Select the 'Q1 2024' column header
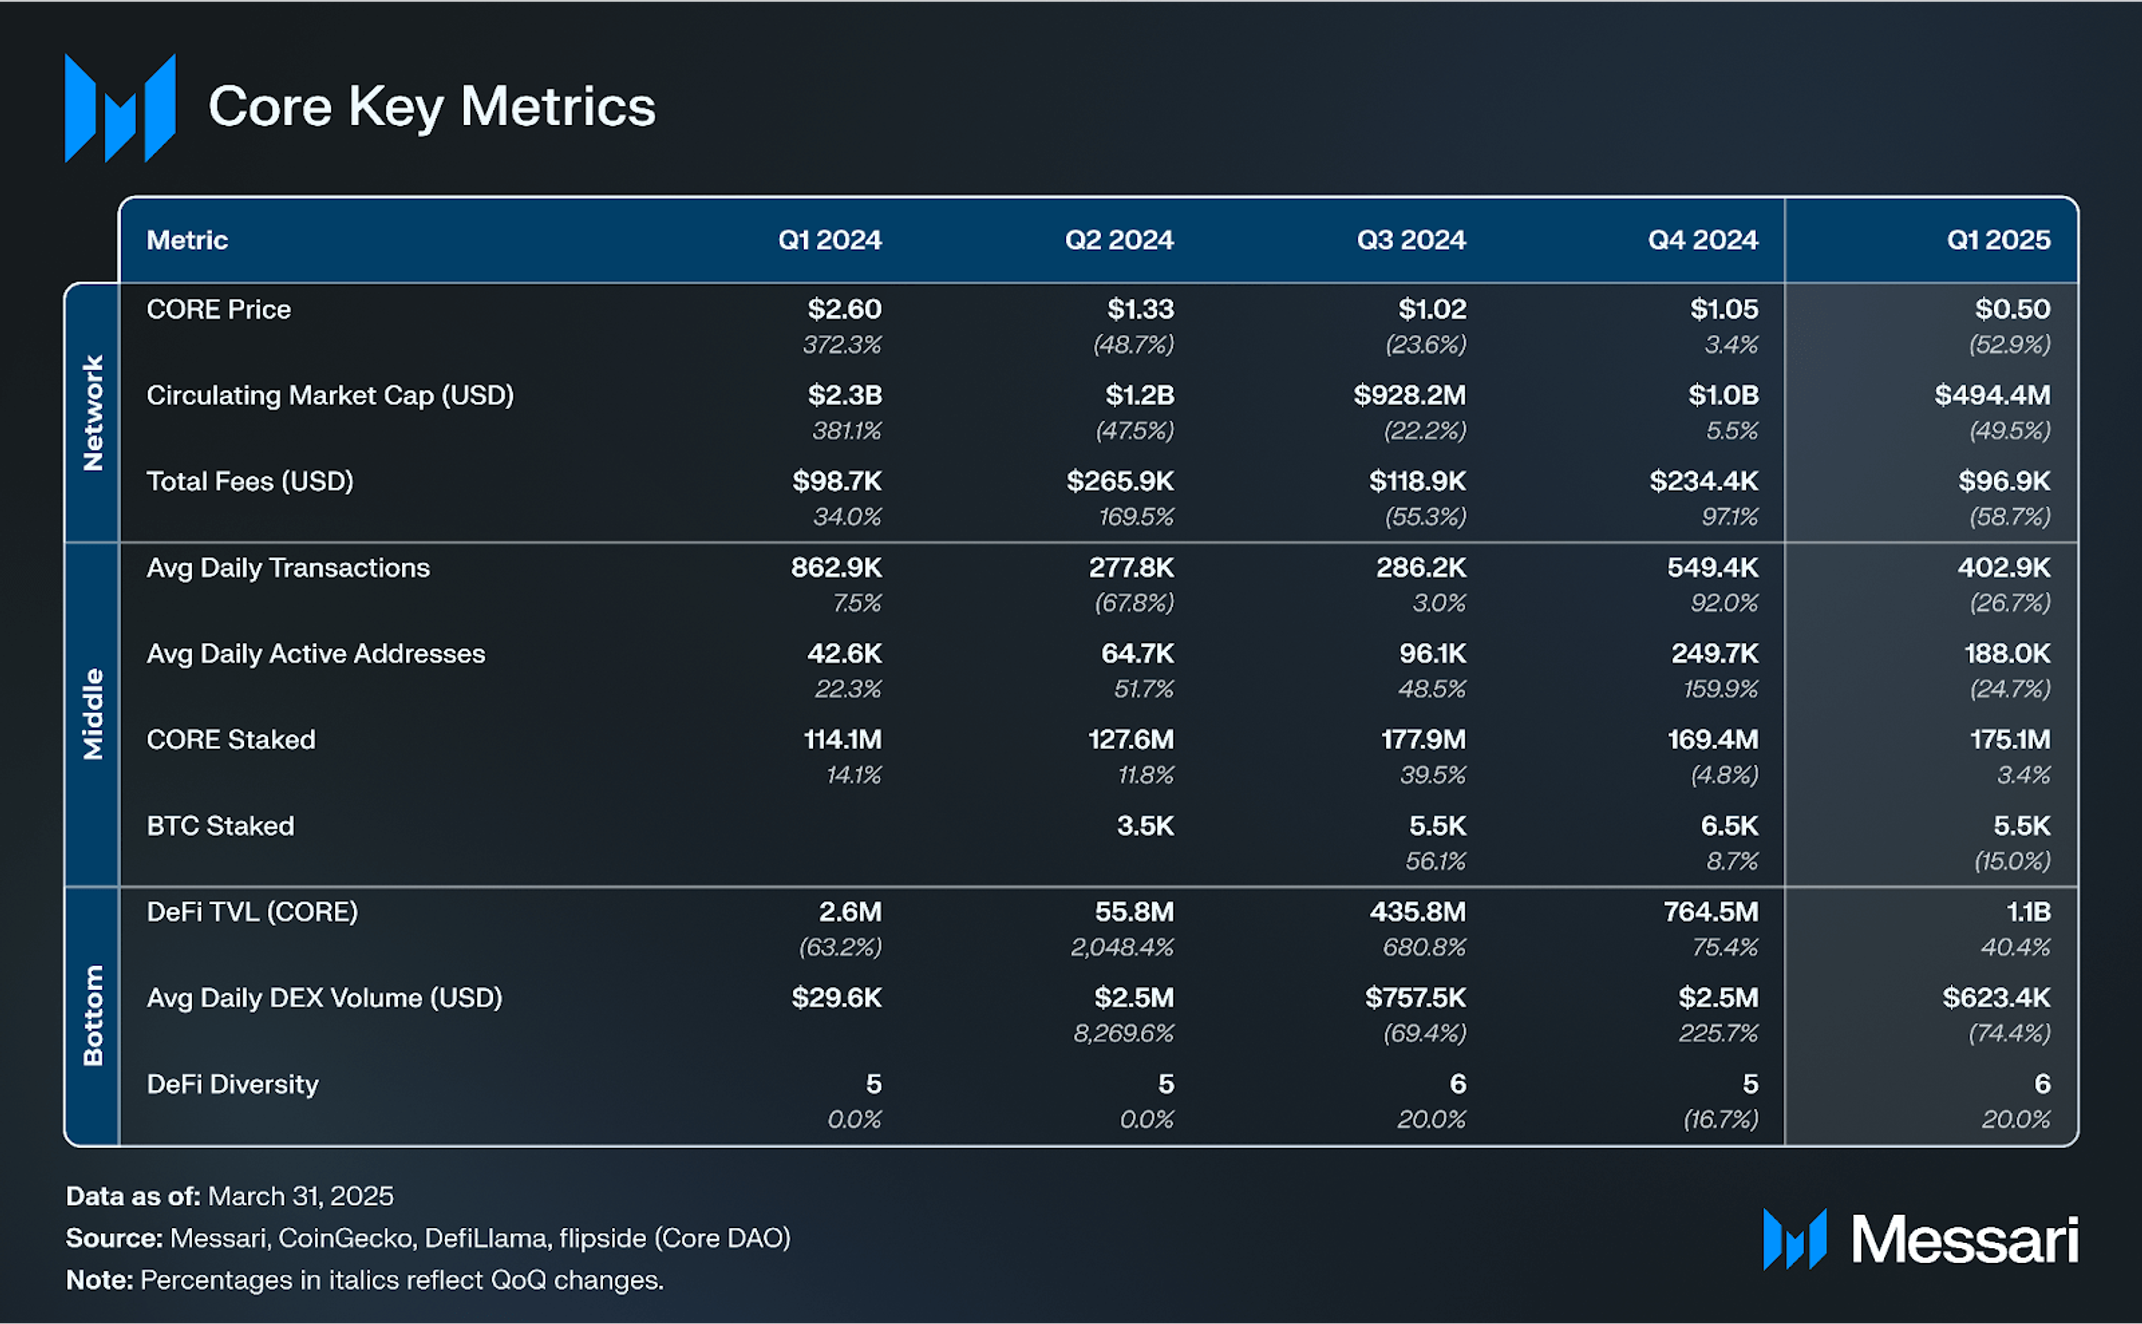The height and width of the screenshot is (1324, 2142). (830, 240)
